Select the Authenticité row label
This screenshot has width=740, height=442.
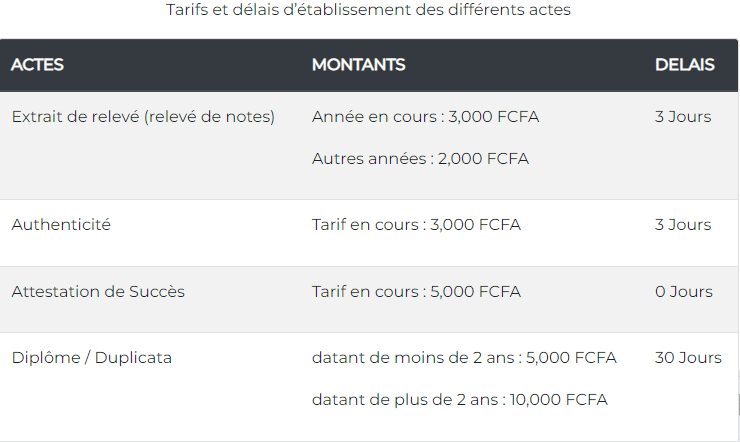(61, 225)
